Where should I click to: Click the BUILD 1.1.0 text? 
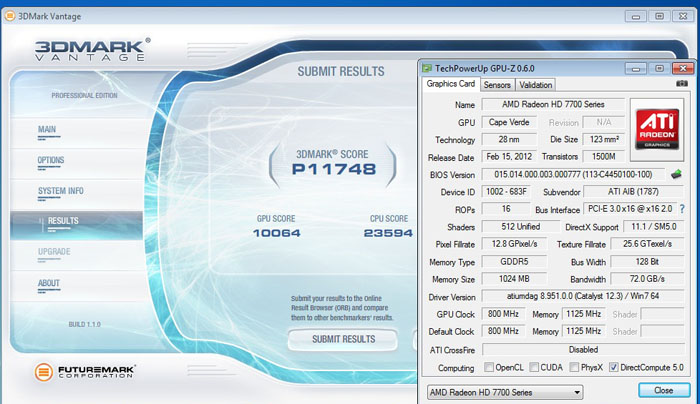point(84,324)
